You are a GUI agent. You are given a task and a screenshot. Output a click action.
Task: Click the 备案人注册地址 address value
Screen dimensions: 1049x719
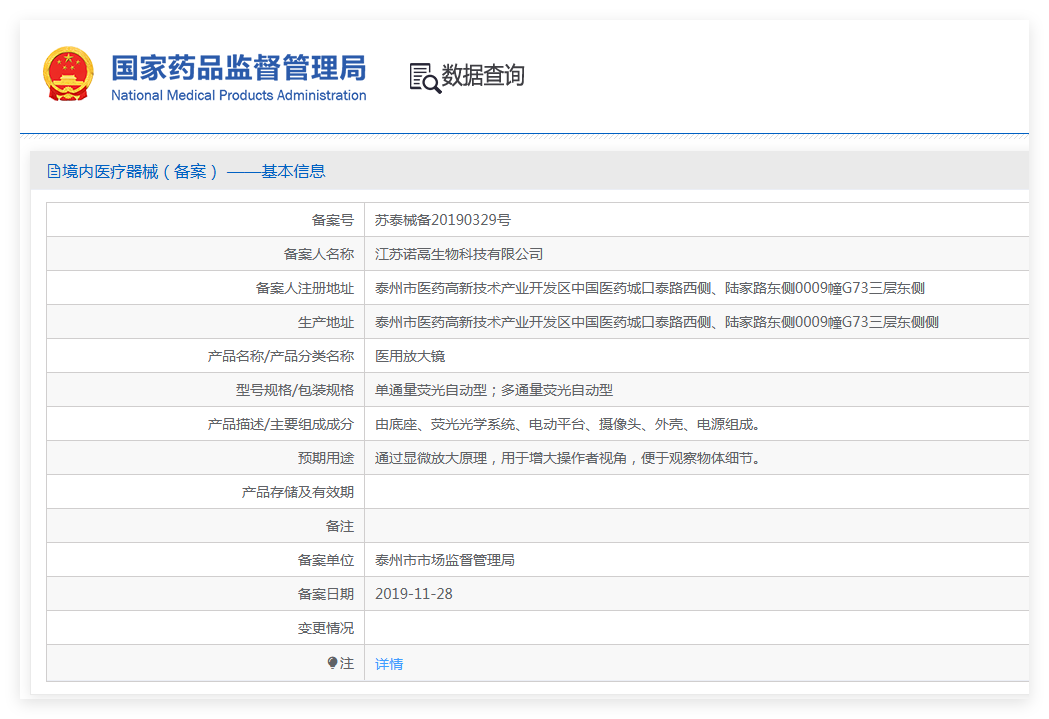tap(649, 288)
